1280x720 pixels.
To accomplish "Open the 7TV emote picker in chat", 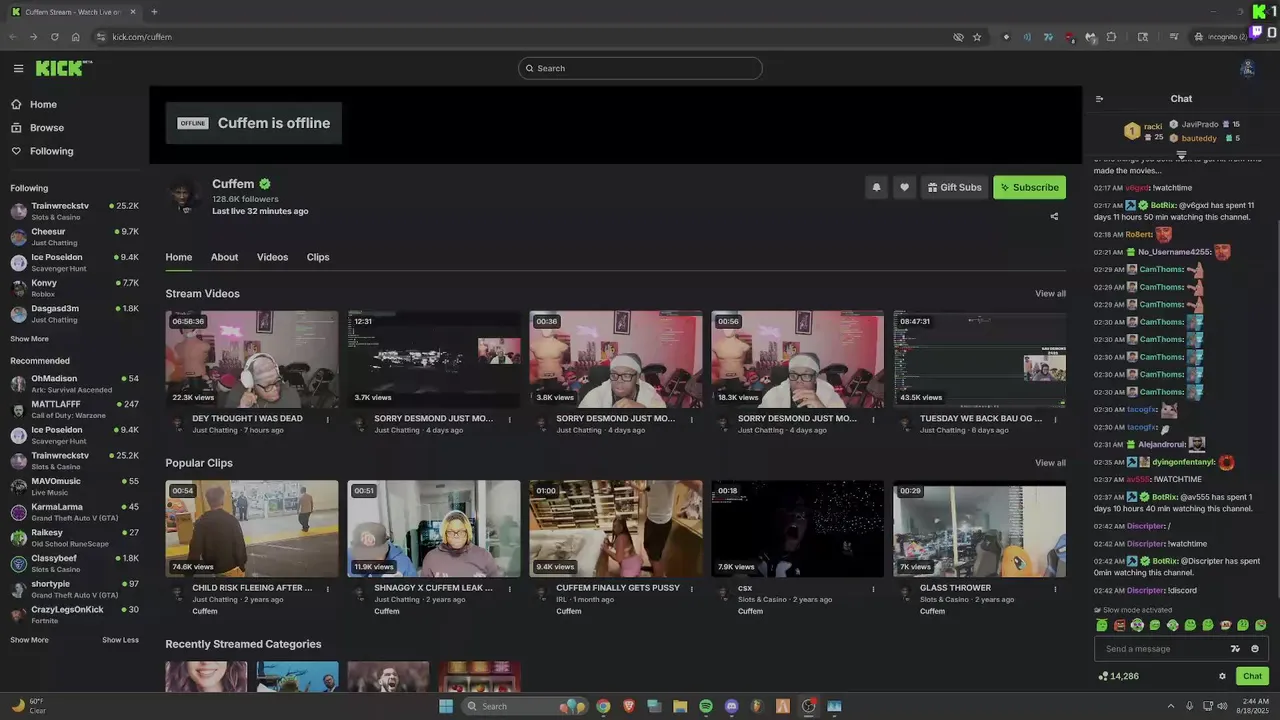I will coord(1235,649).
